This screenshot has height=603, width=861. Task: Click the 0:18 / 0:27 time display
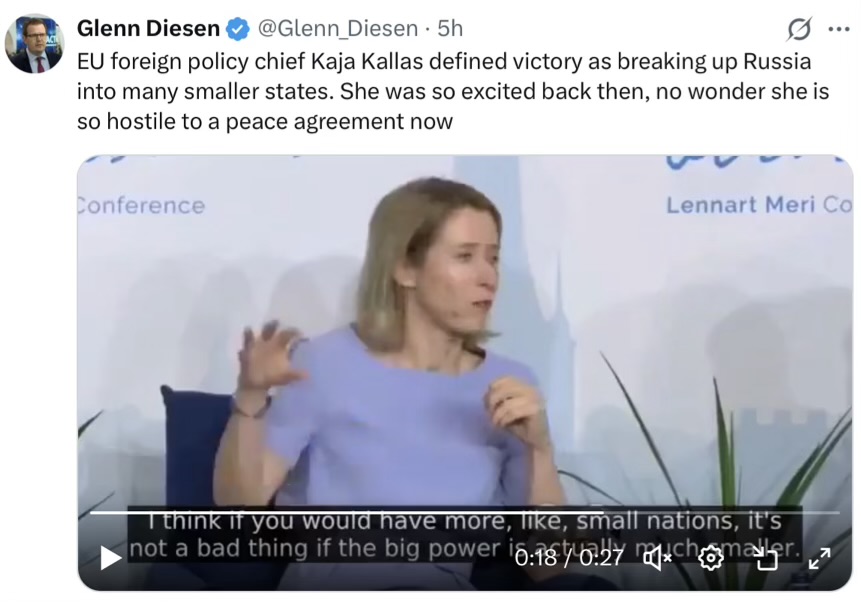[569, 558]
